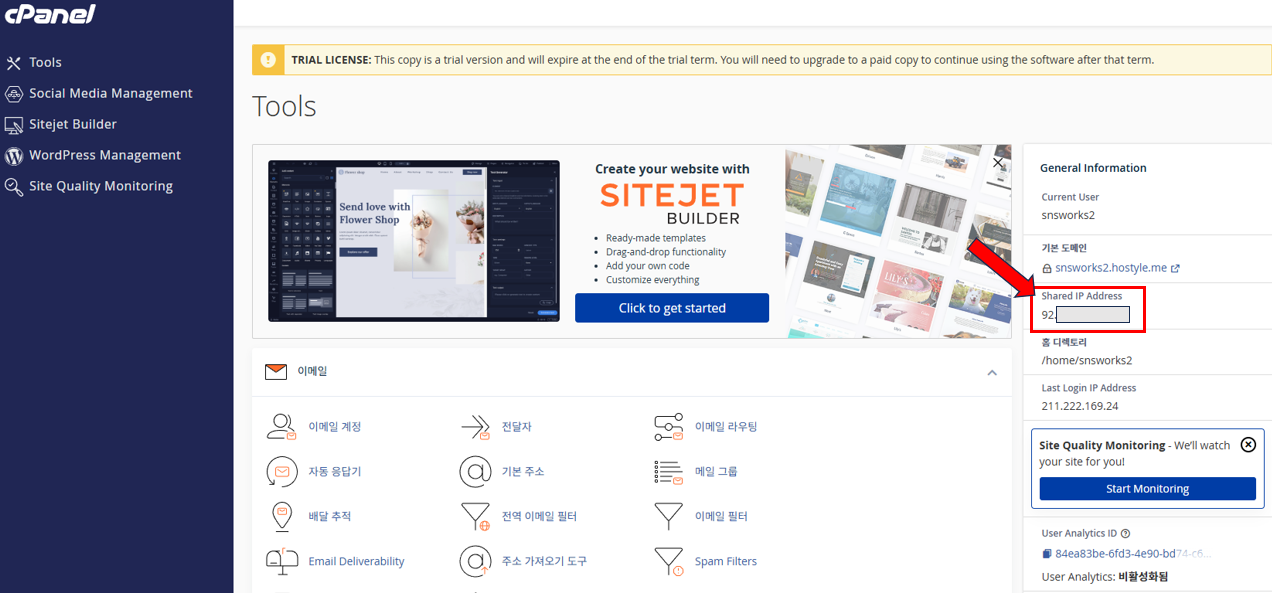Open the snsworks2.hostyle.me domain link
1272x593 pixels.
[1110, 268]
